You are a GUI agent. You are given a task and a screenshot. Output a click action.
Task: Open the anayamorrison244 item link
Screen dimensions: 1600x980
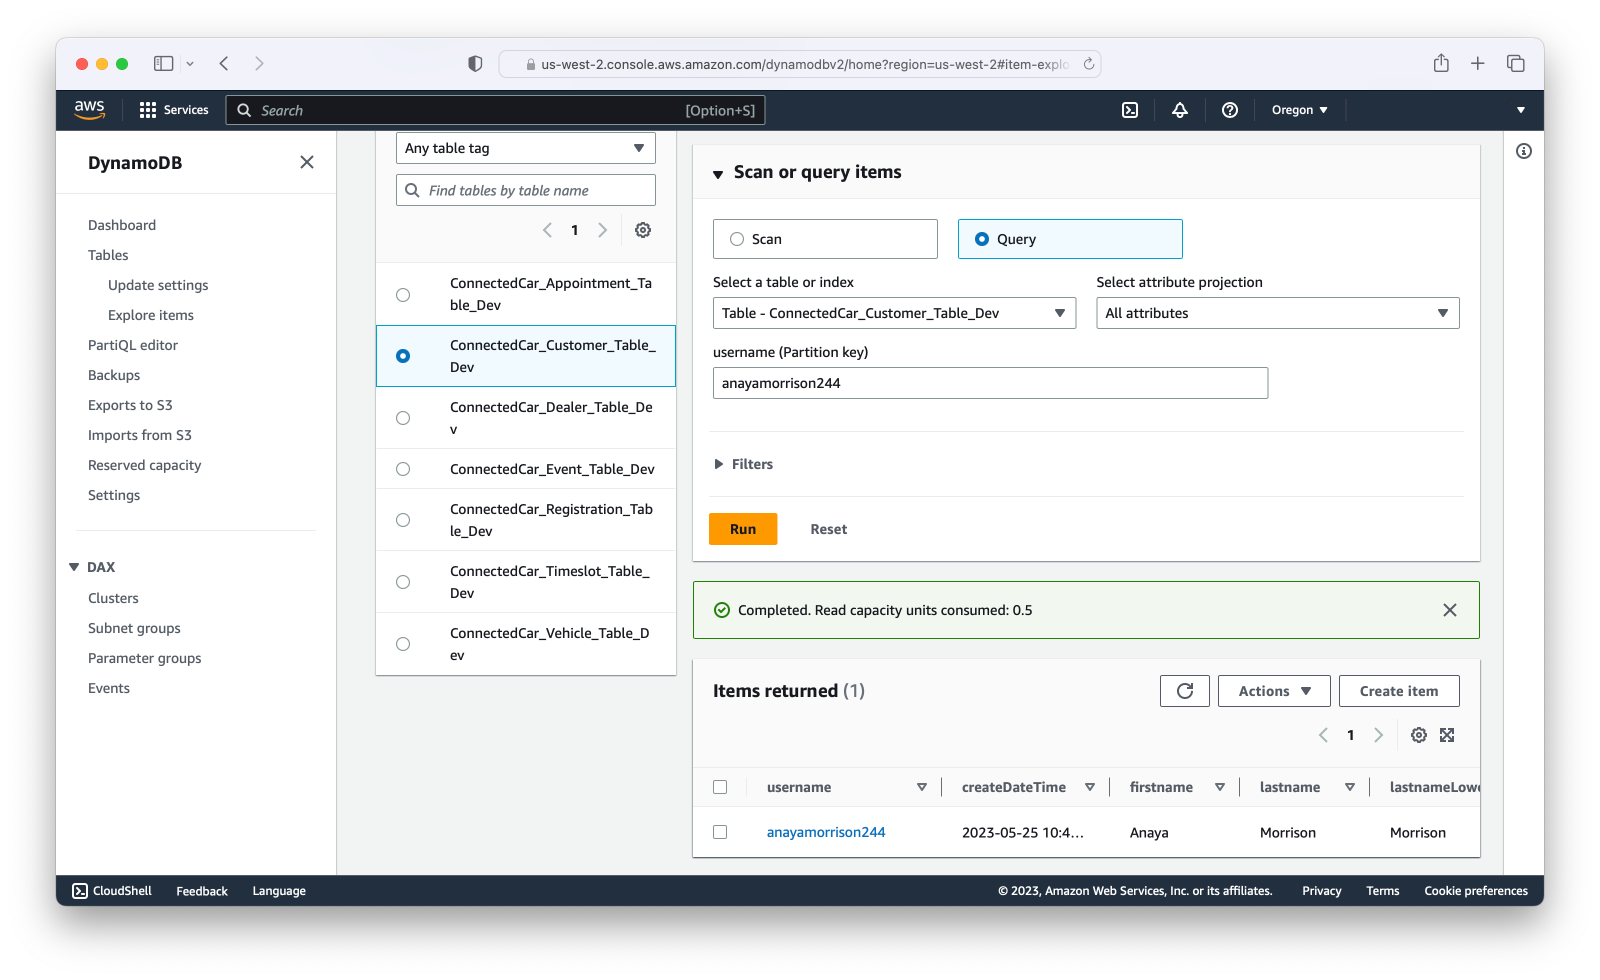[826, 832]
